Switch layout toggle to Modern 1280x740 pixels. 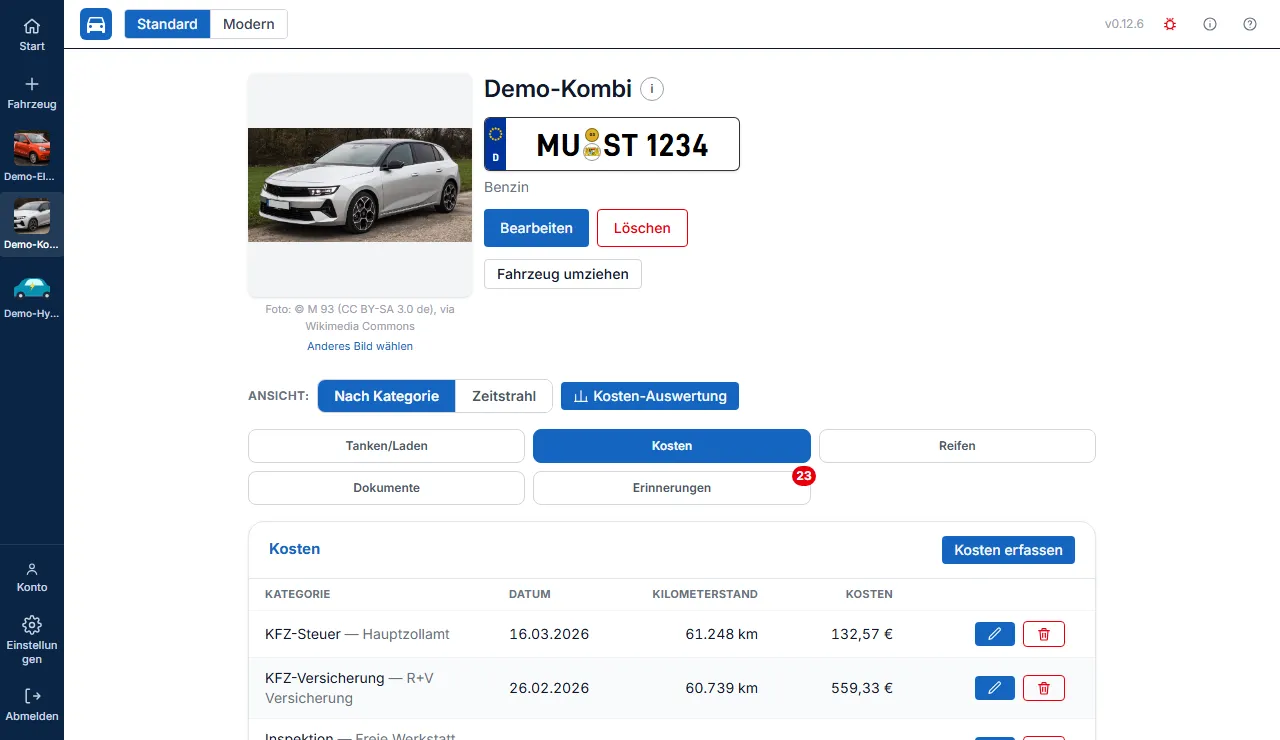pyautogui.click(x=249, y=24)
